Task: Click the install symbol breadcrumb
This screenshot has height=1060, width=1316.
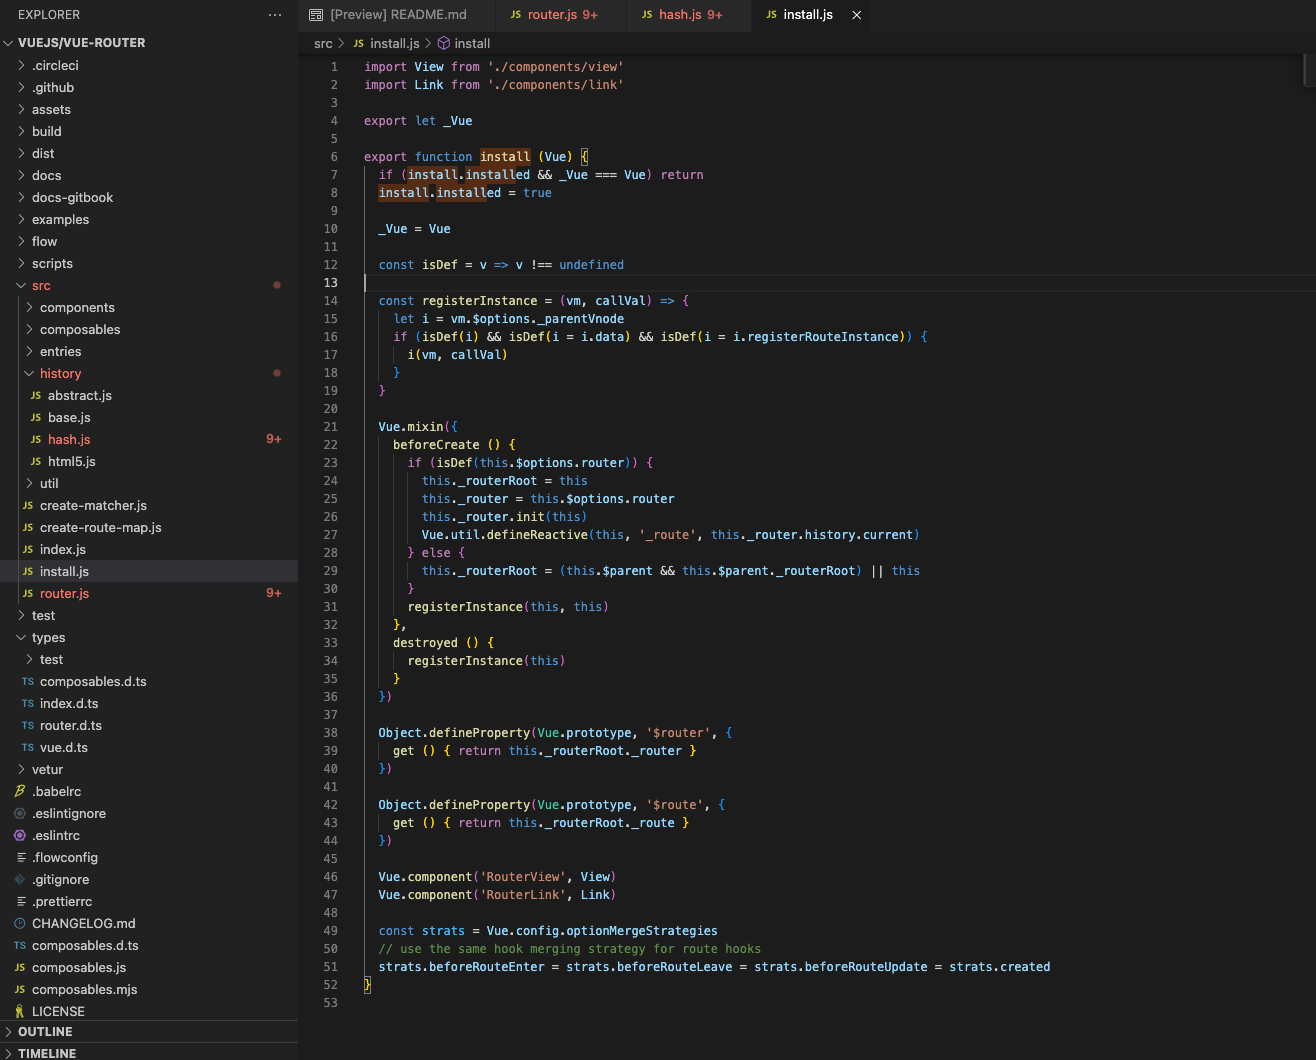Action: click(472, 43)
